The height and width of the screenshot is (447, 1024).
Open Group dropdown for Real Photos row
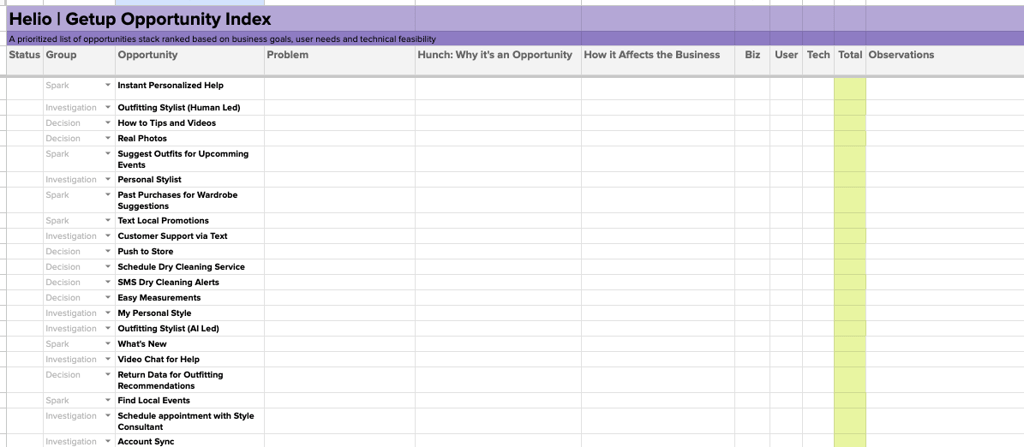pos(108,139)
